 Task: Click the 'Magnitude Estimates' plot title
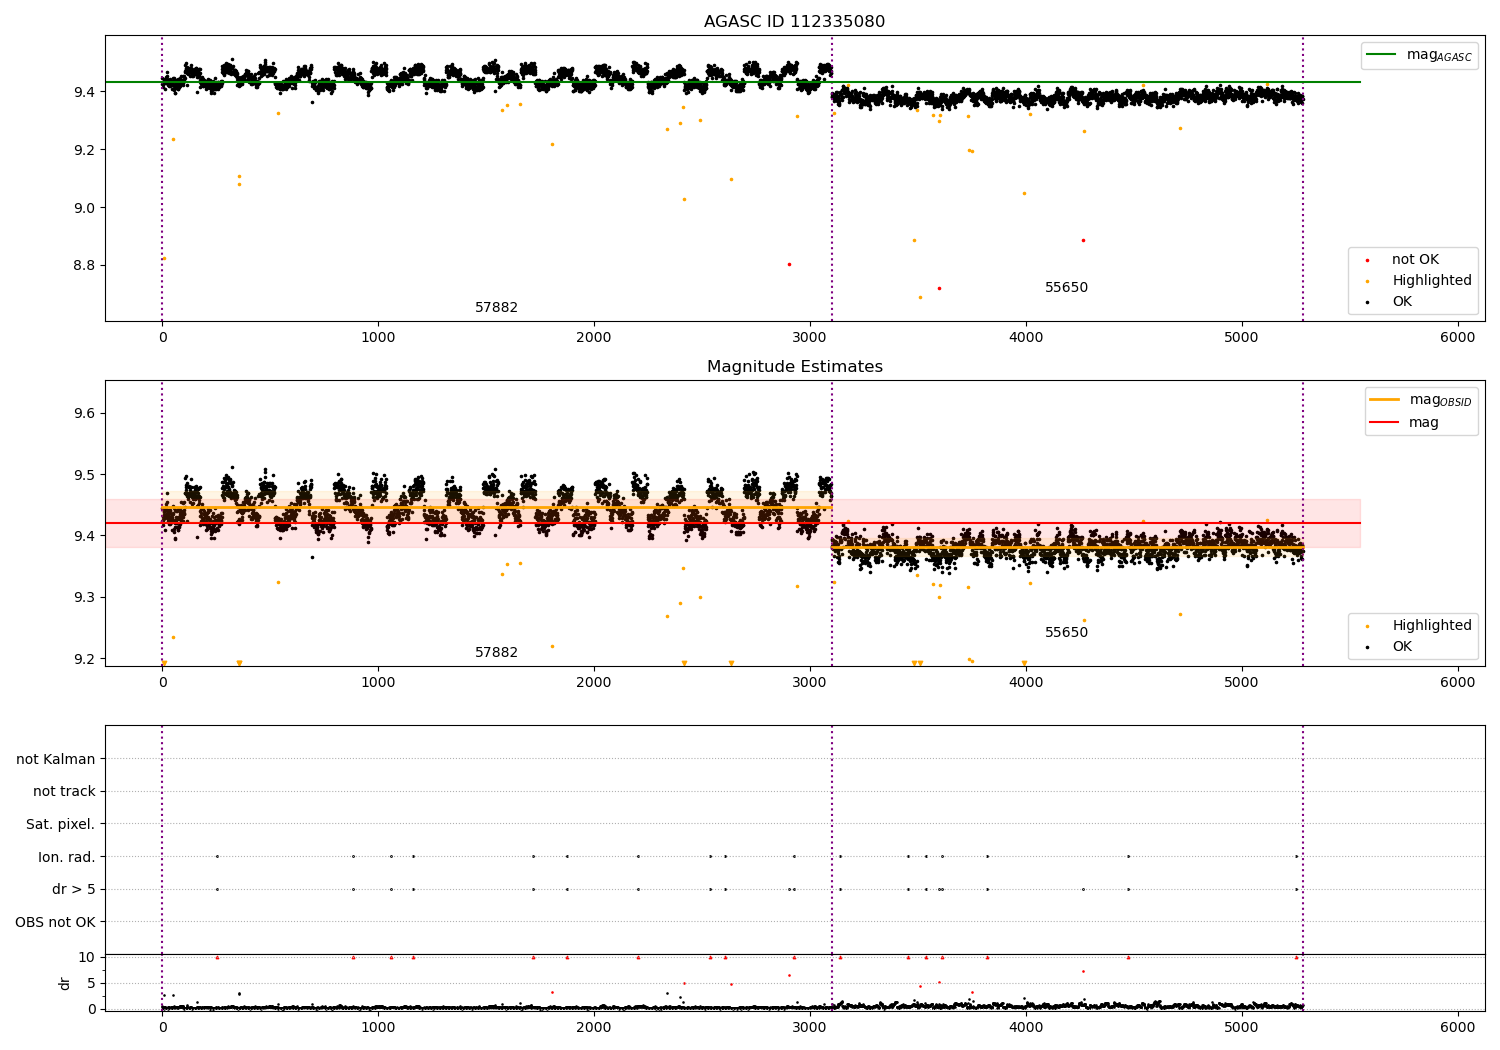794,367
